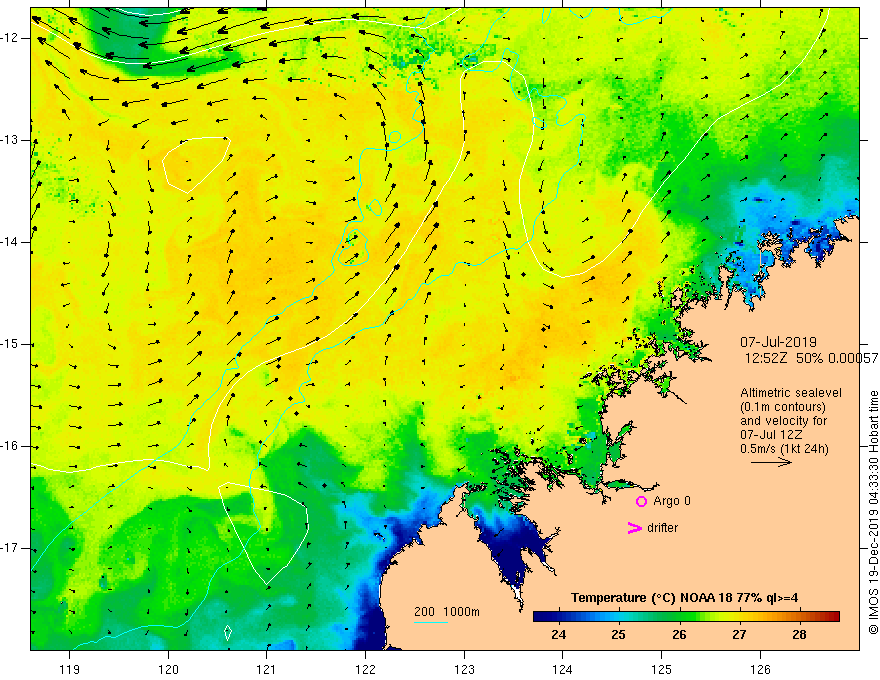Click the 'drifter' legend label
880x680 pixels.
(662, 528)
